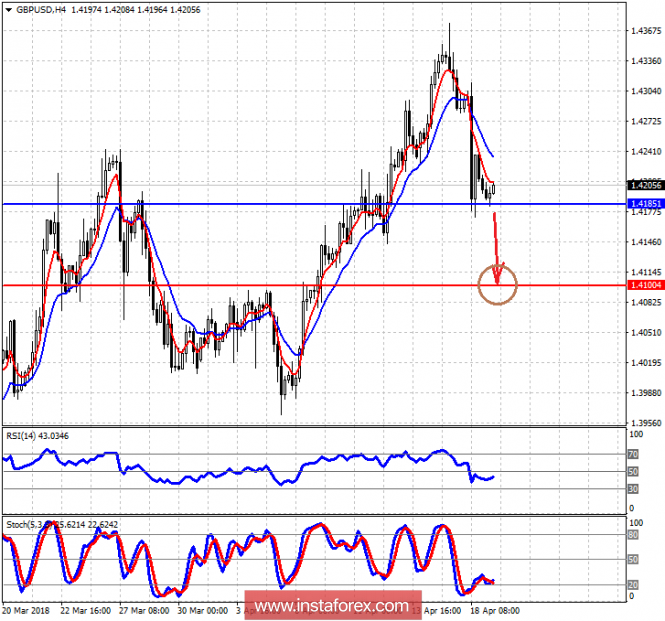Click the red downward arrow on chart
Image resolution: width=665 pixels, height=621 pixels.
pos(496,245)
